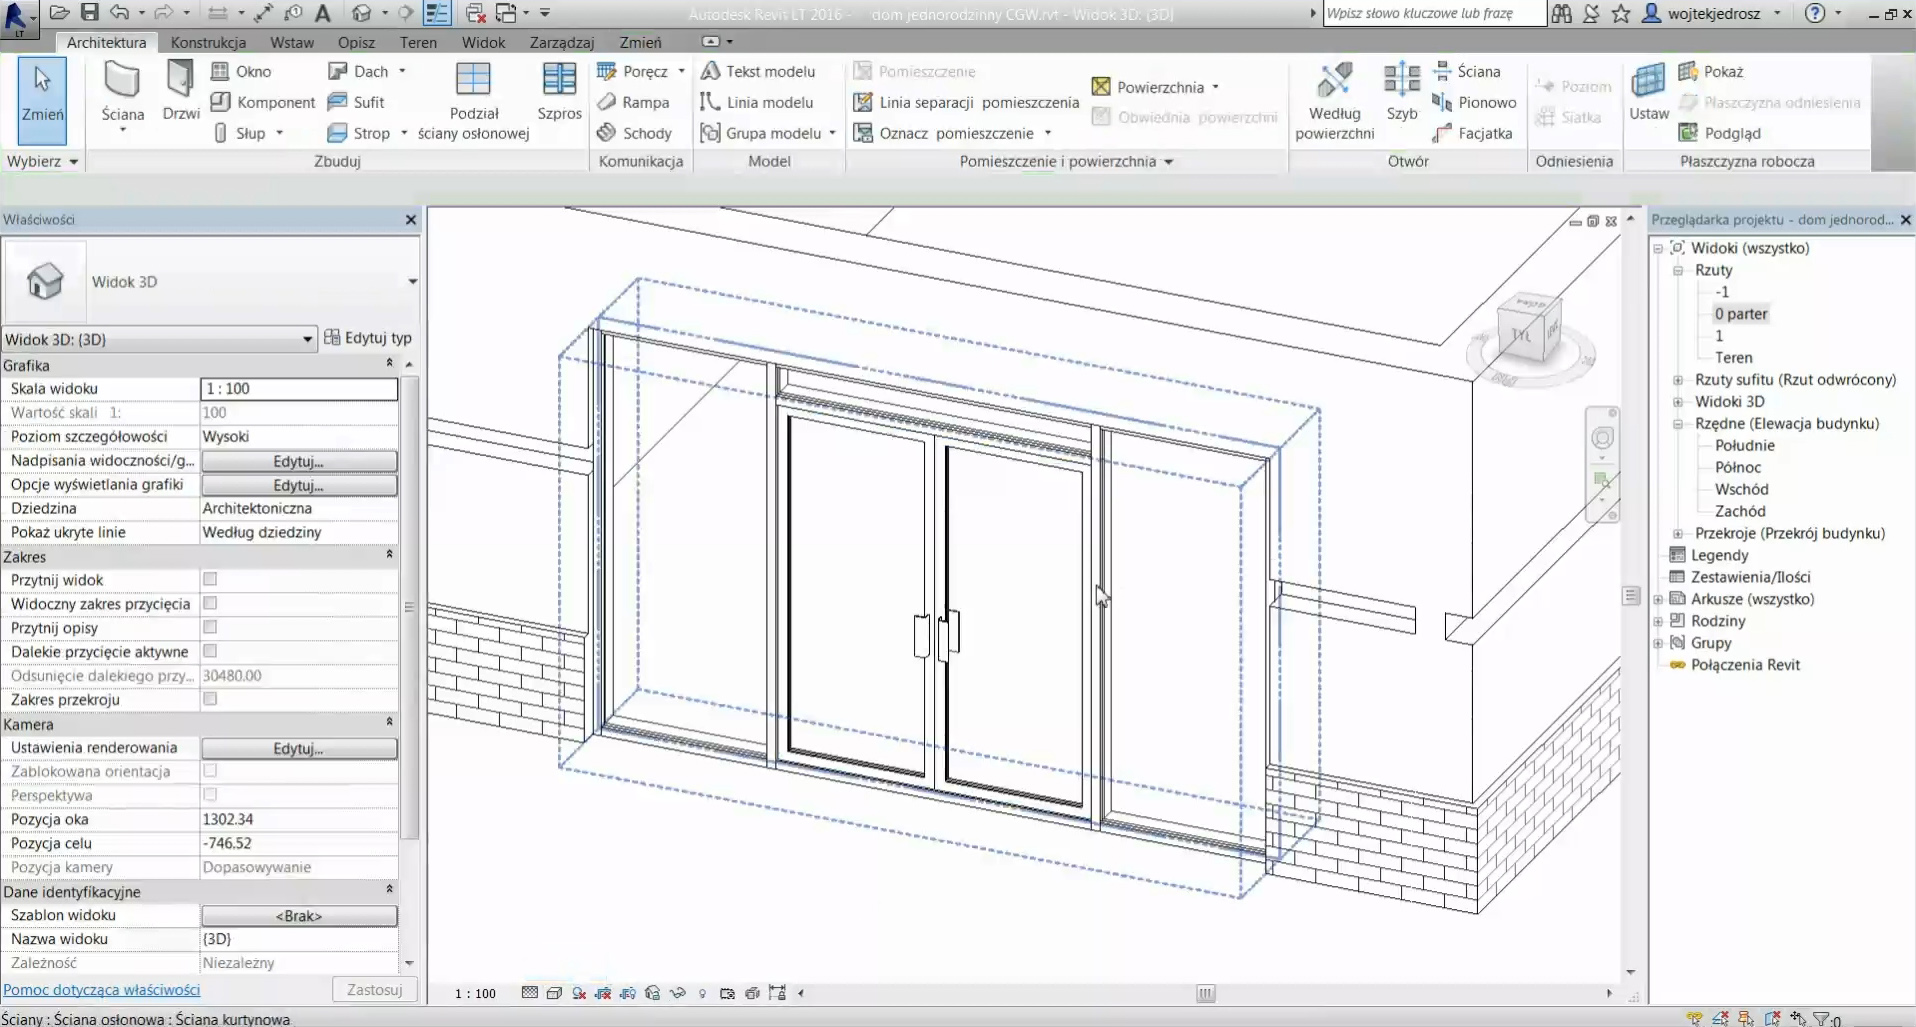Switch to the Konstrukcja ribbon tab
Viewport: 1916px width, 1027px height.
point(208,42)
